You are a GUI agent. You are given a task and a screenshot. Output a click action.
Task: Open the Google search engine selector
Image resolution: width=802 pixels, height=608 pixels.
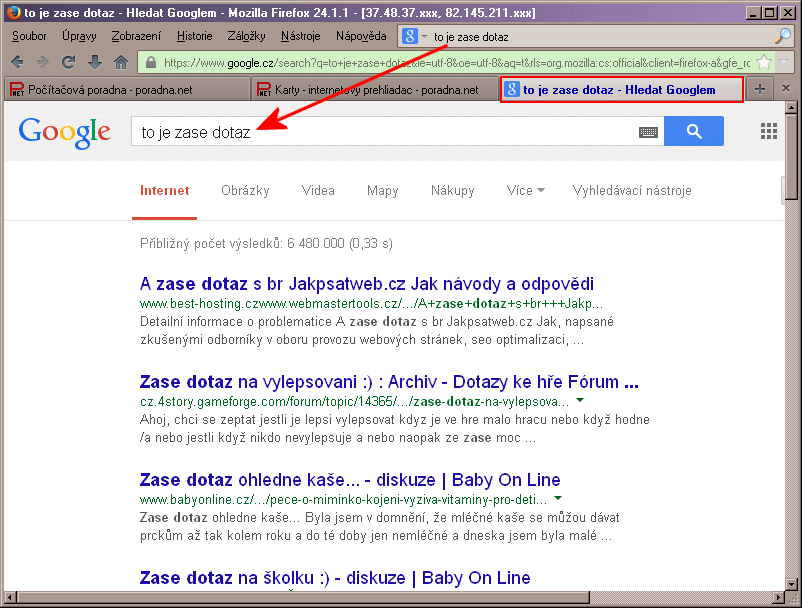click(414, 36)
